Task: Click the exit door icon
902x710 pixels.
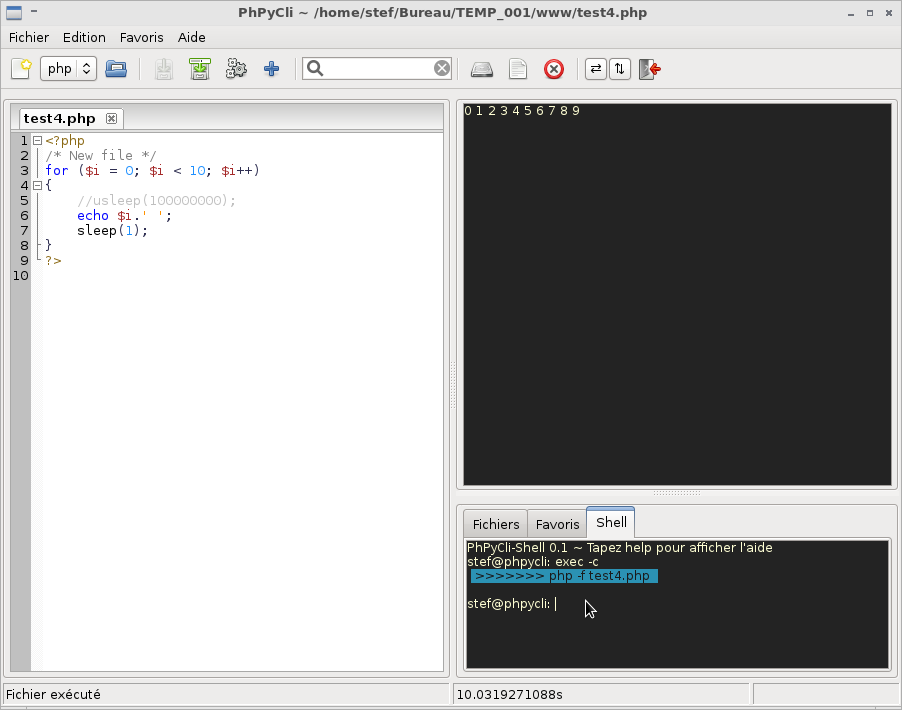Action: (x=650, y=69)
